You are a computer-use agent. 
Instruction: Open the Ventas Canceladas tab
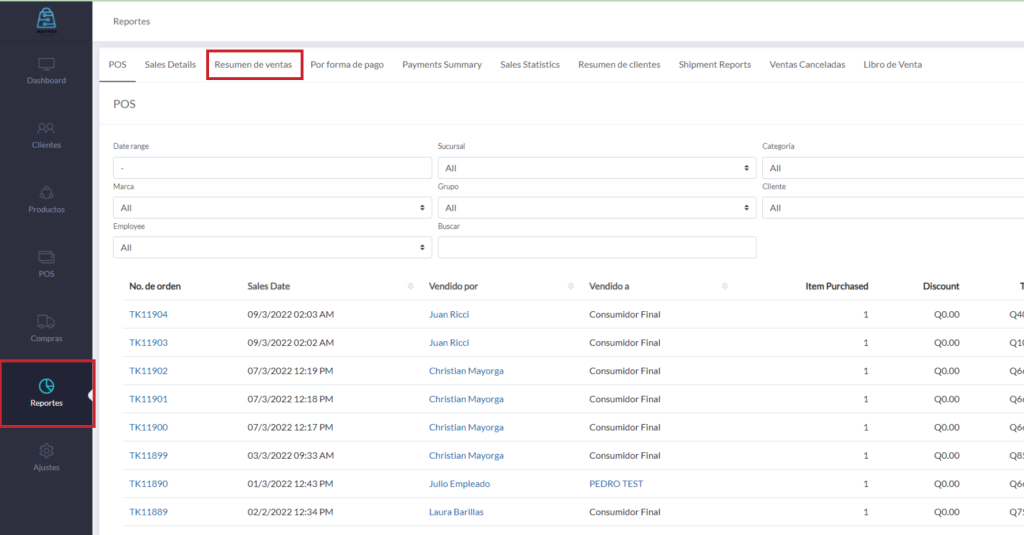point(806,65)
